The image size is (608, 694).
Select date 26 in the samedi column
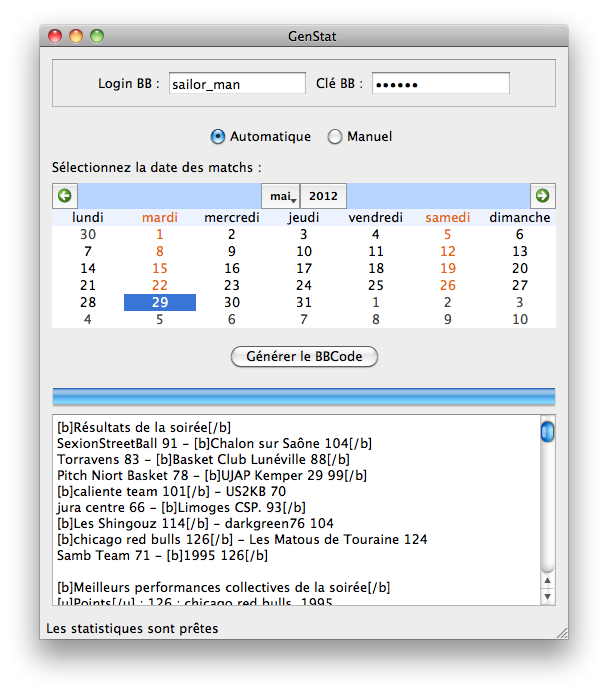pos(448,285)
